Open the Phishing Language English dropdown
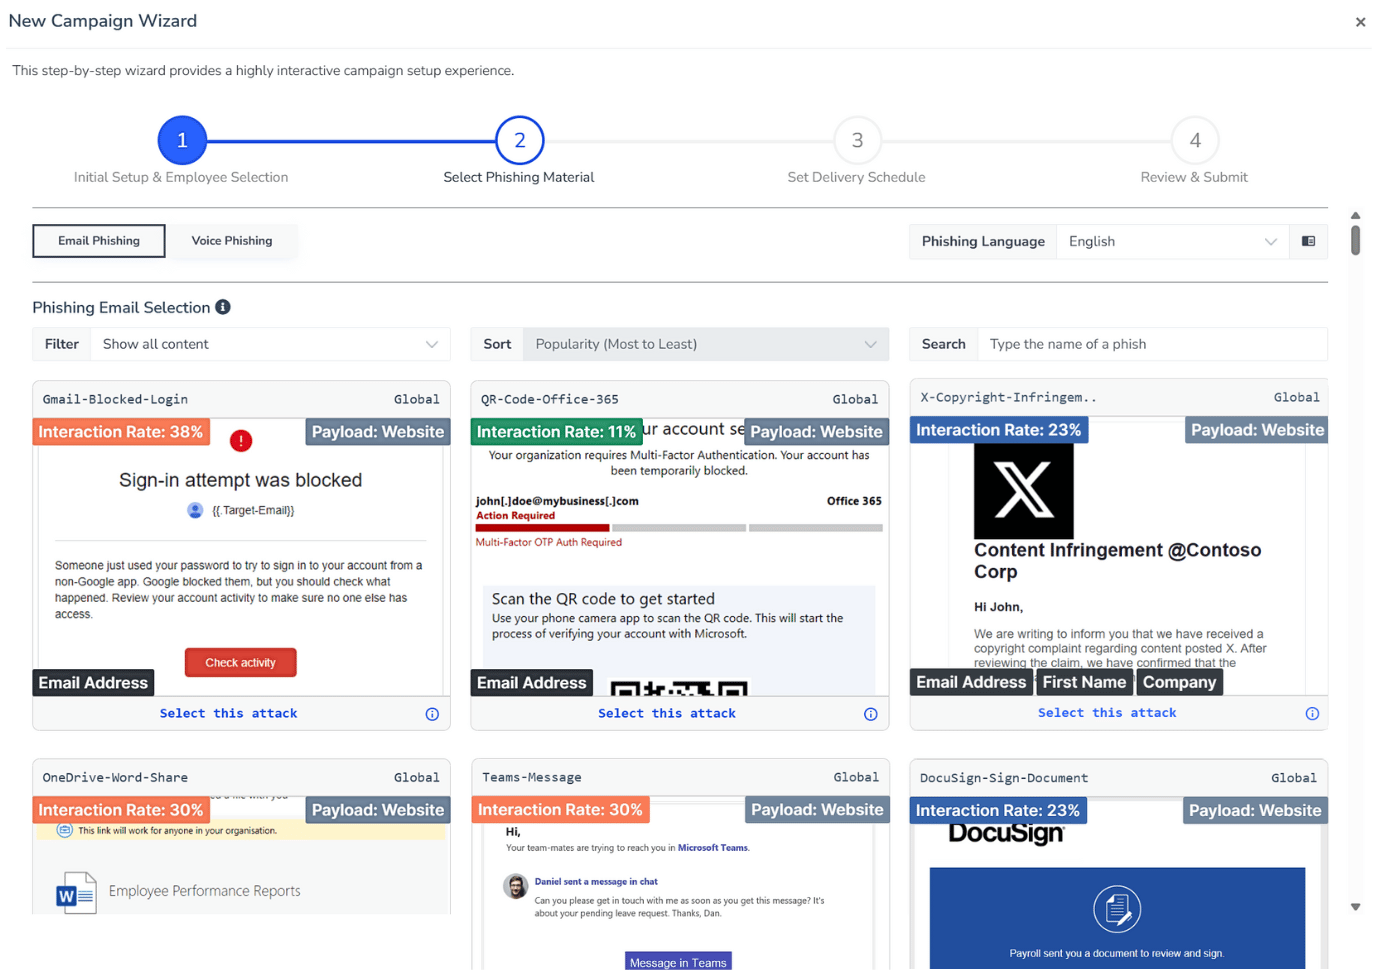 point(1172,242)
